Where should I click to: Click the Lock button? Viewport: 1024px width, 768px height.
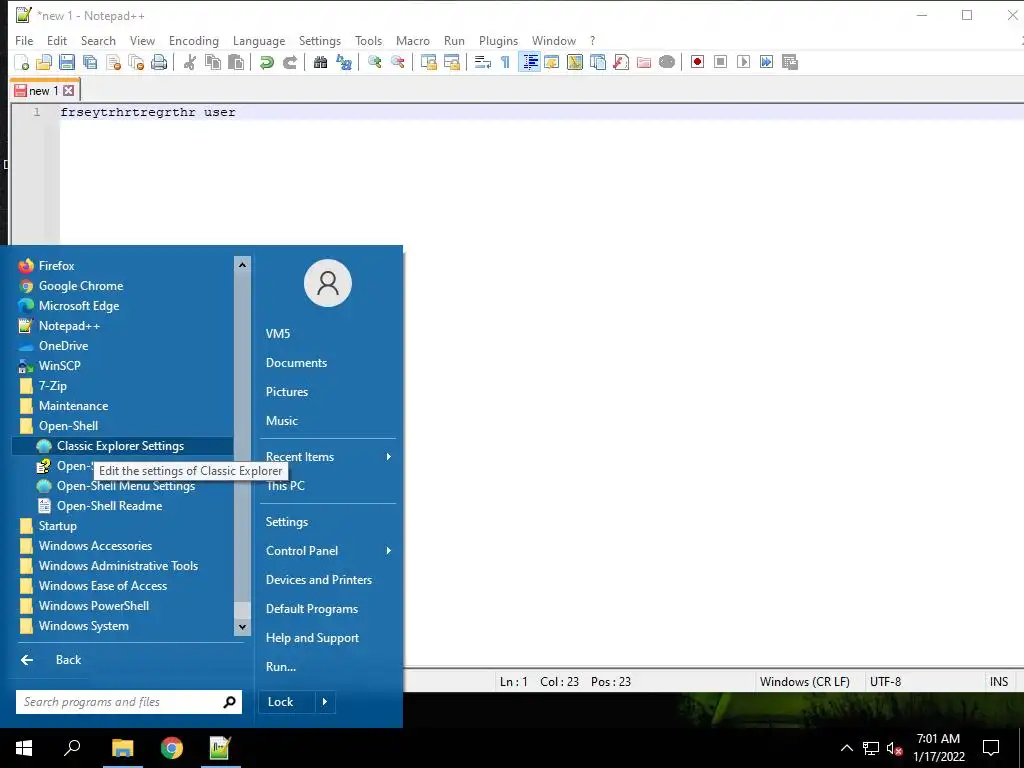pos(287,702)
